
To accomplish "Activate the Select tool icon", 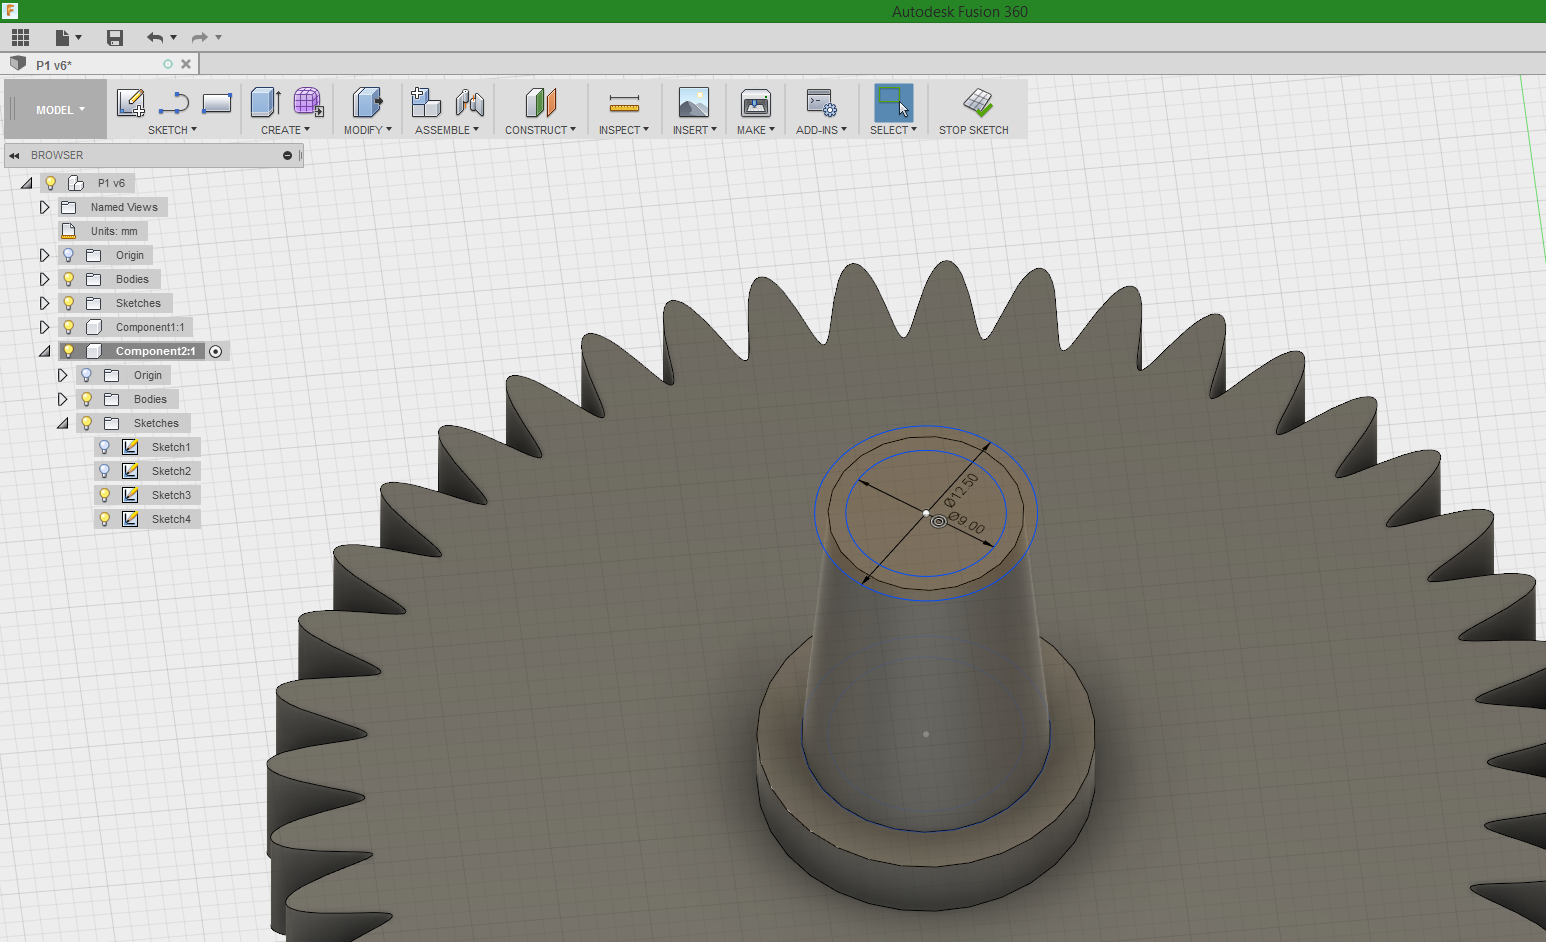I will click(x=893, y=102).
